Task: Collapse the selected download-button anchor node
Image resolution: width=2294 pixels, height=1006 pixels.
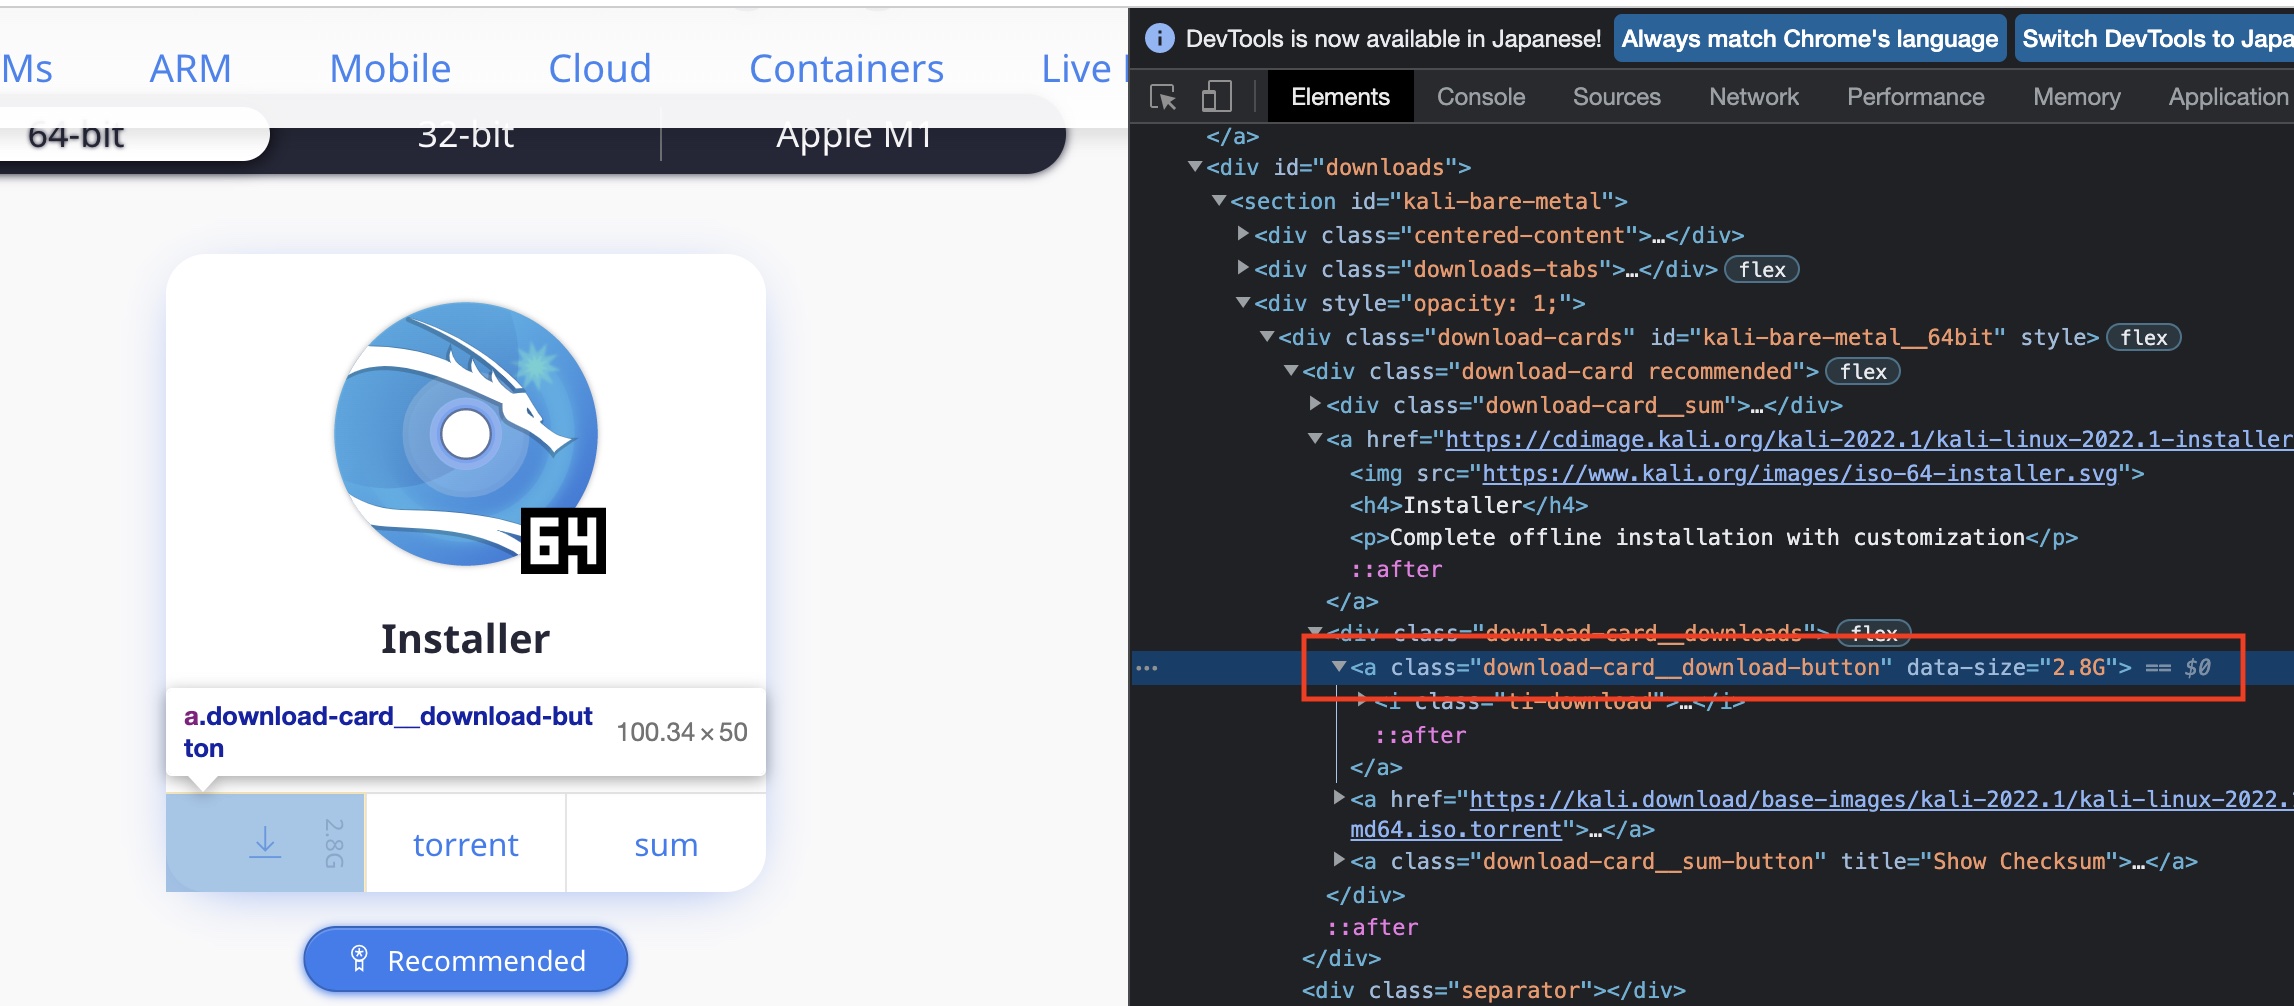Action: coord(1339,666)
